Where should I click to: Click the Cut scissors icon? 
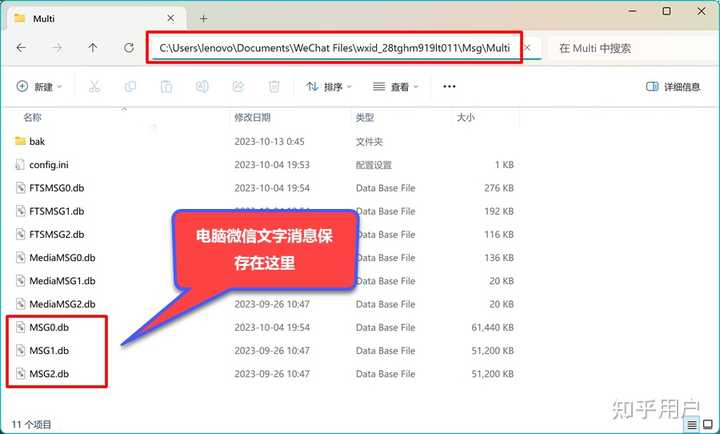(94, 86)
